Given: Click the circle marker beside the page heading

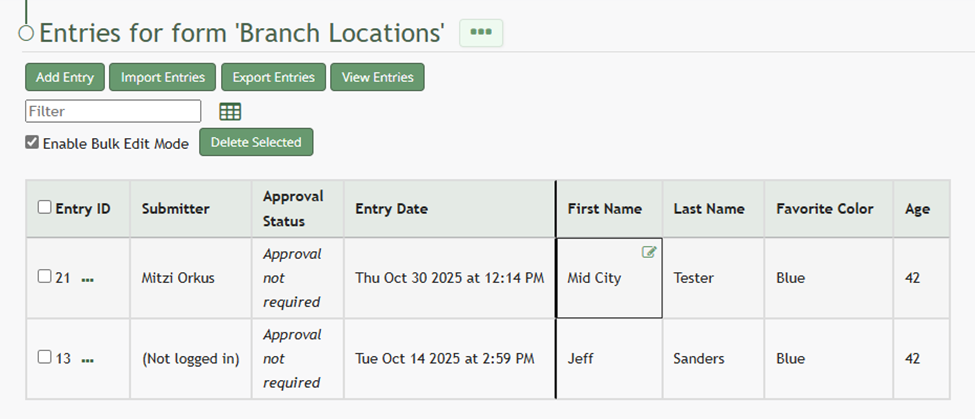Looking at the screenshot, I should pyautogui.click(x=27, y=33).
